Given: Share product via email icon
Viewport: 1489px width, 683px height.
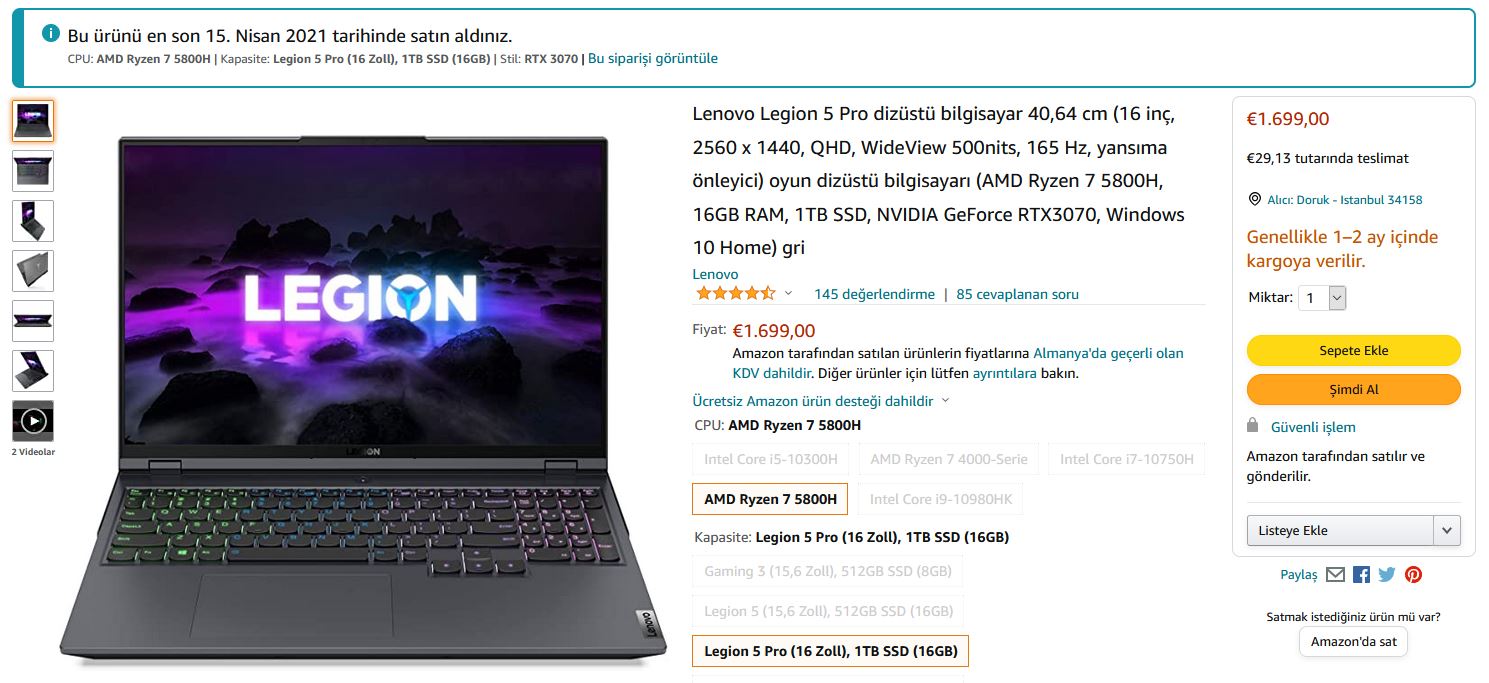Looking at the screenshot, I should pos(1335,574).
